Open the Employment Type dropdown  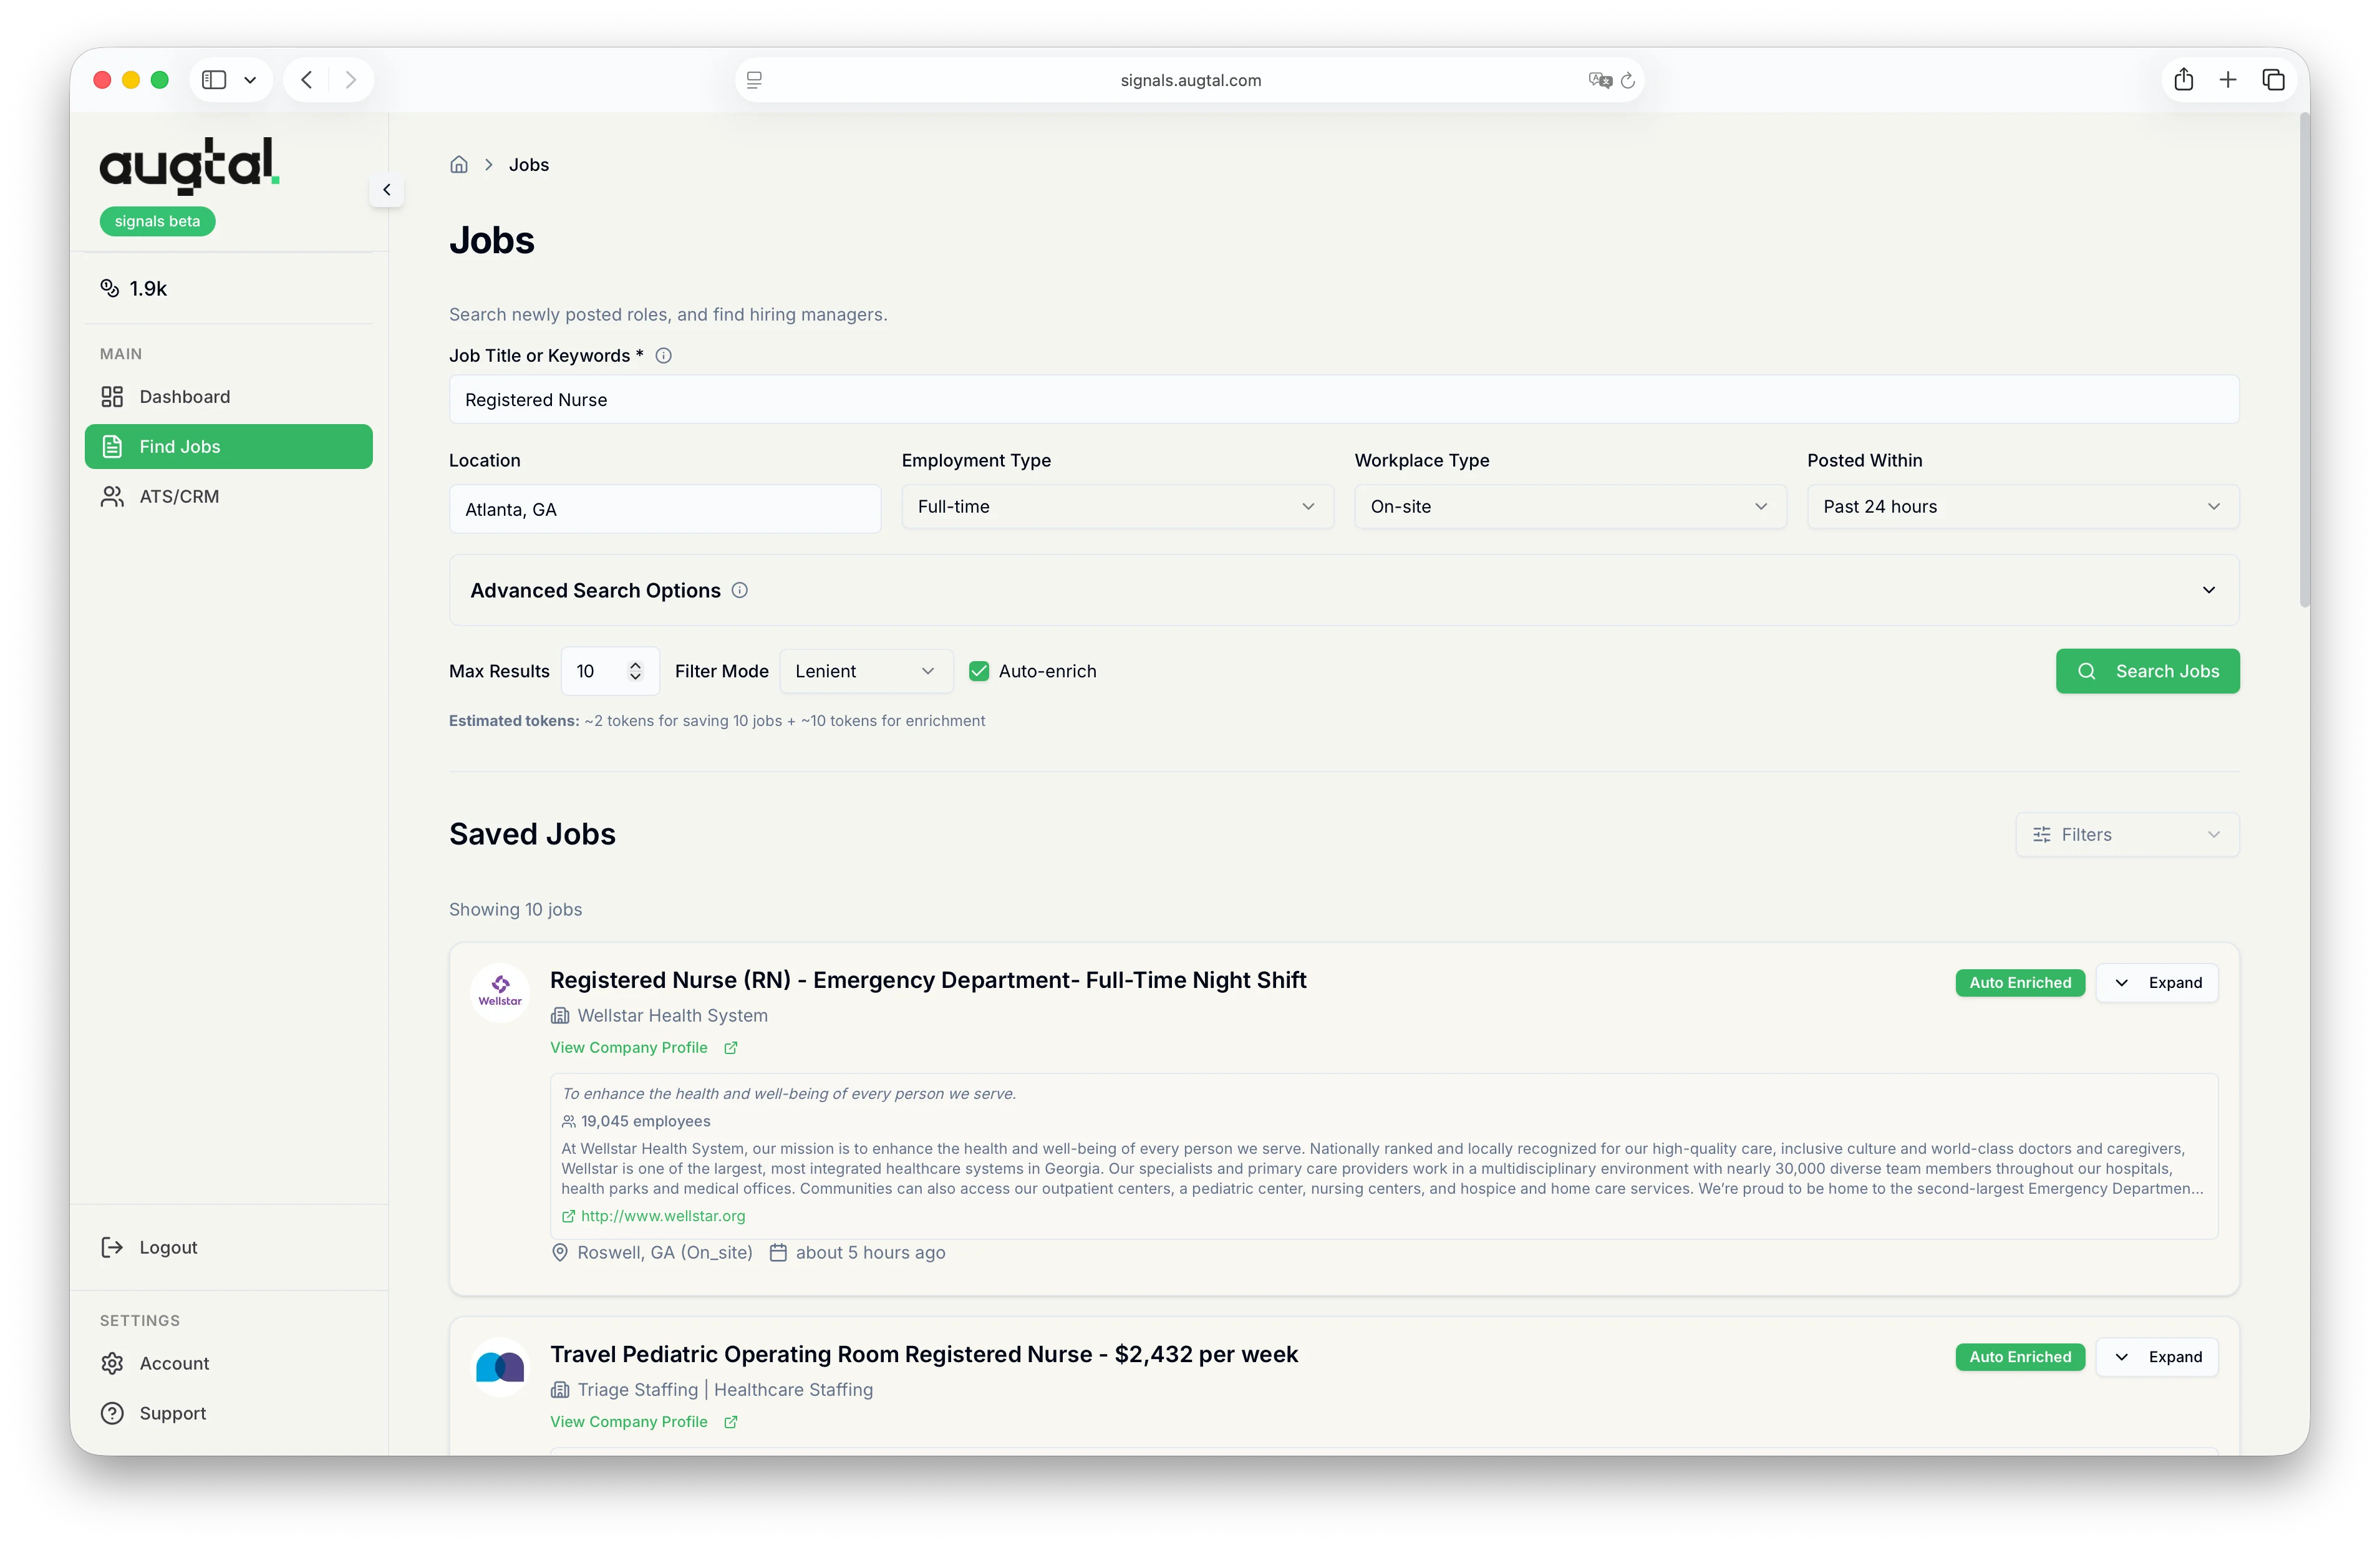point(1117,506)
